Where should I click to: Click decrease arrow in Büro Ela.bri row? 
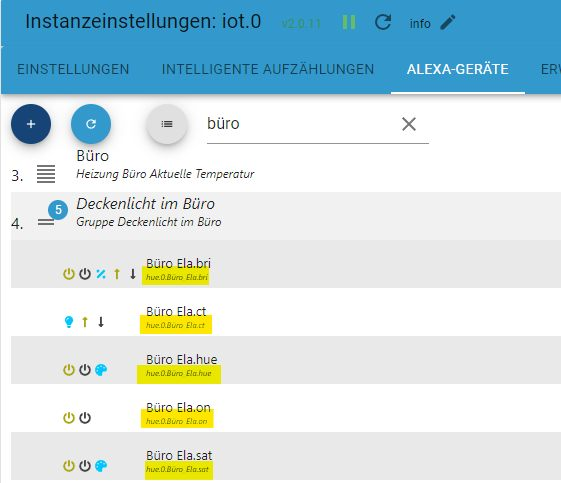point(133,274)
